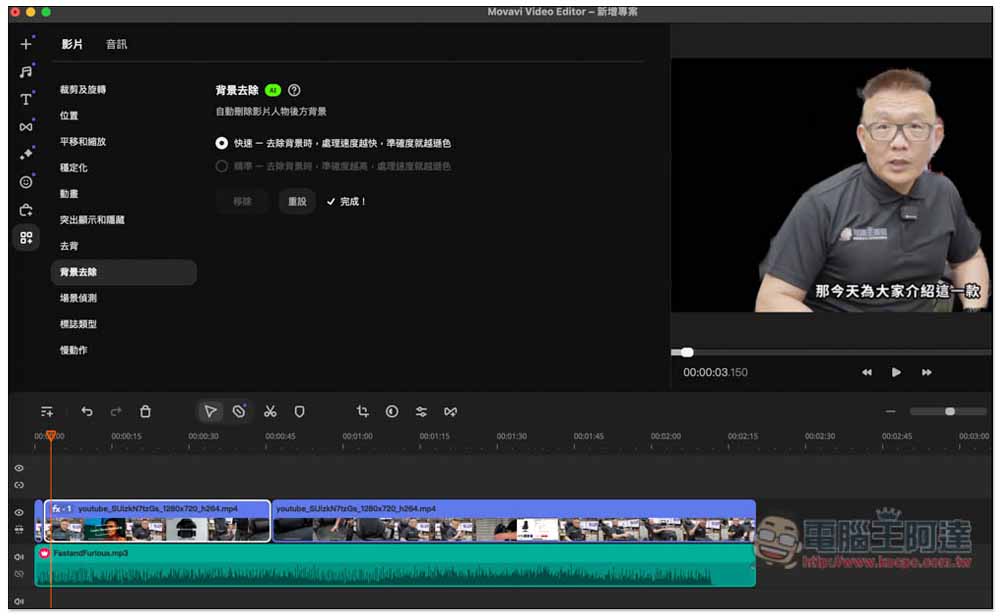Image resolution: width=1000 pixels, height=616 pixels.
Task: Open 穩定化 in the tool list
Action: pyautogui.click(x=73, y=168)
